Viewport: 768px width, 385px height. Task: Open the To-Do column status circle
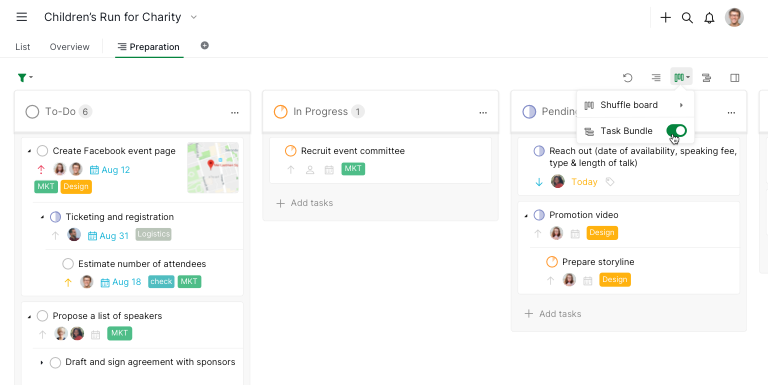[32, 112]
